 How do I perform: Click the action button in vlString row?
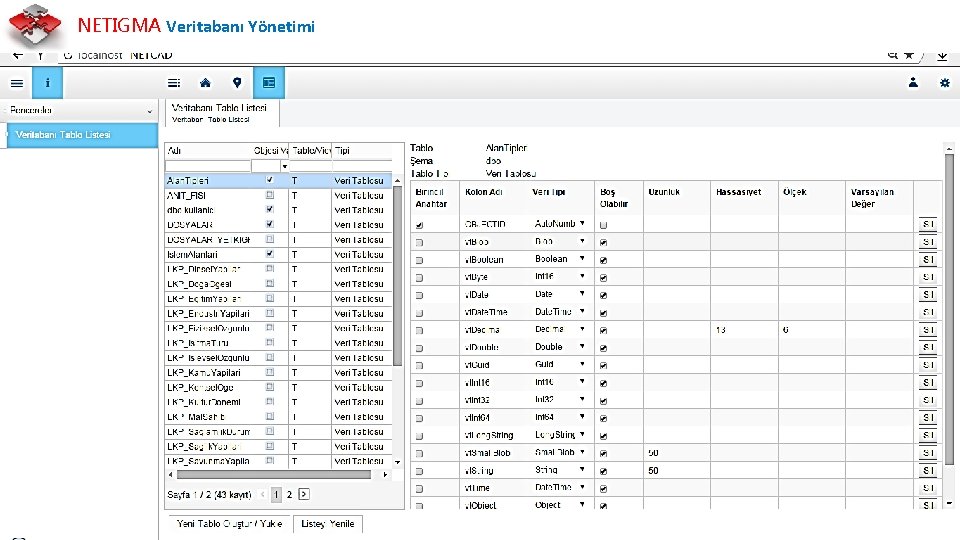coord(928,471)
